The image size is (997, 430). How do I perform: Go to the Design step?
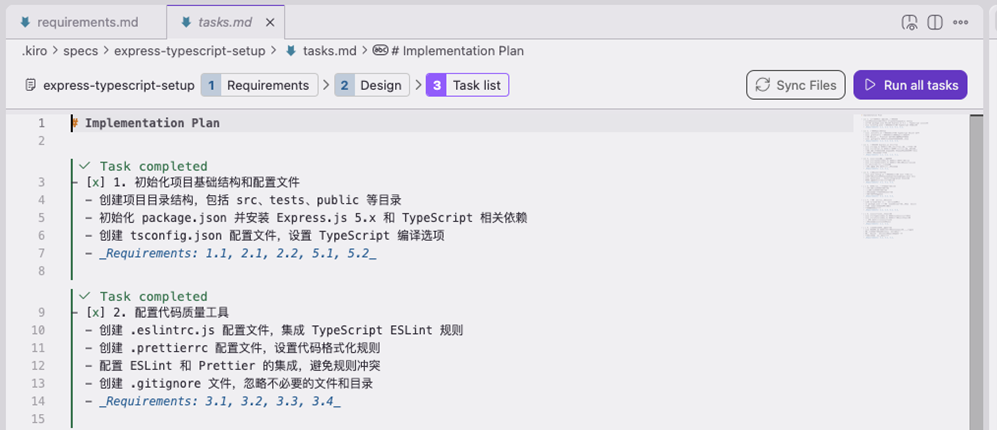pos(369,85)
